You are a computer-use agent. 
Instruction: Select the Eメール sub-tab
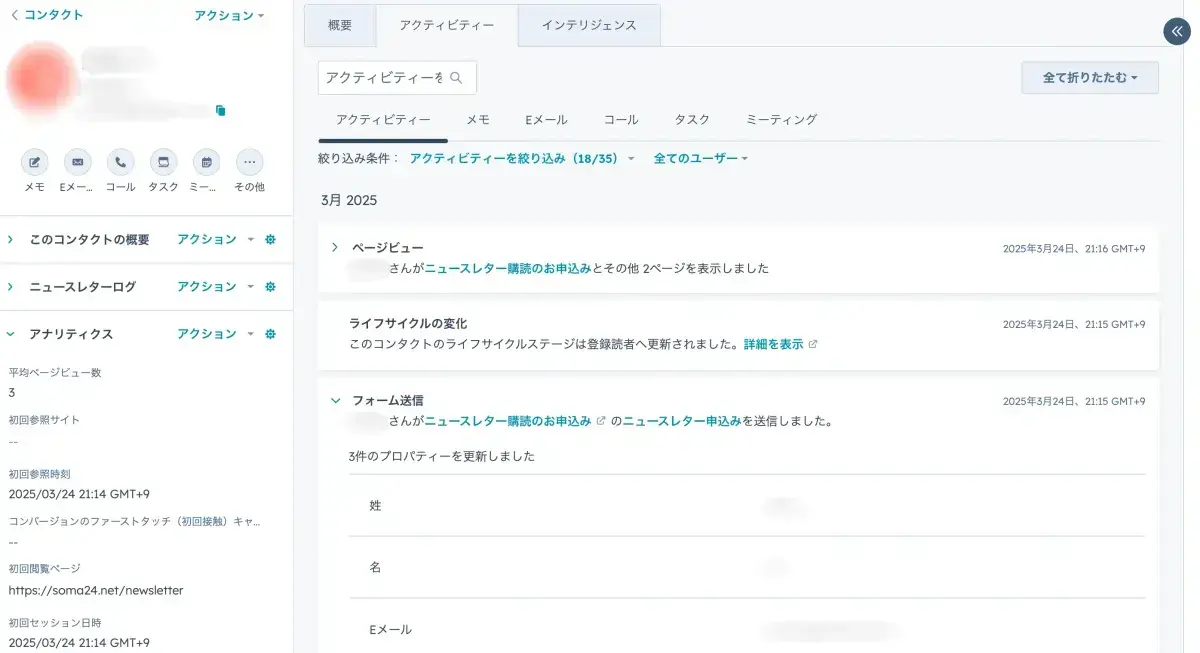click(x=546, y=119)
